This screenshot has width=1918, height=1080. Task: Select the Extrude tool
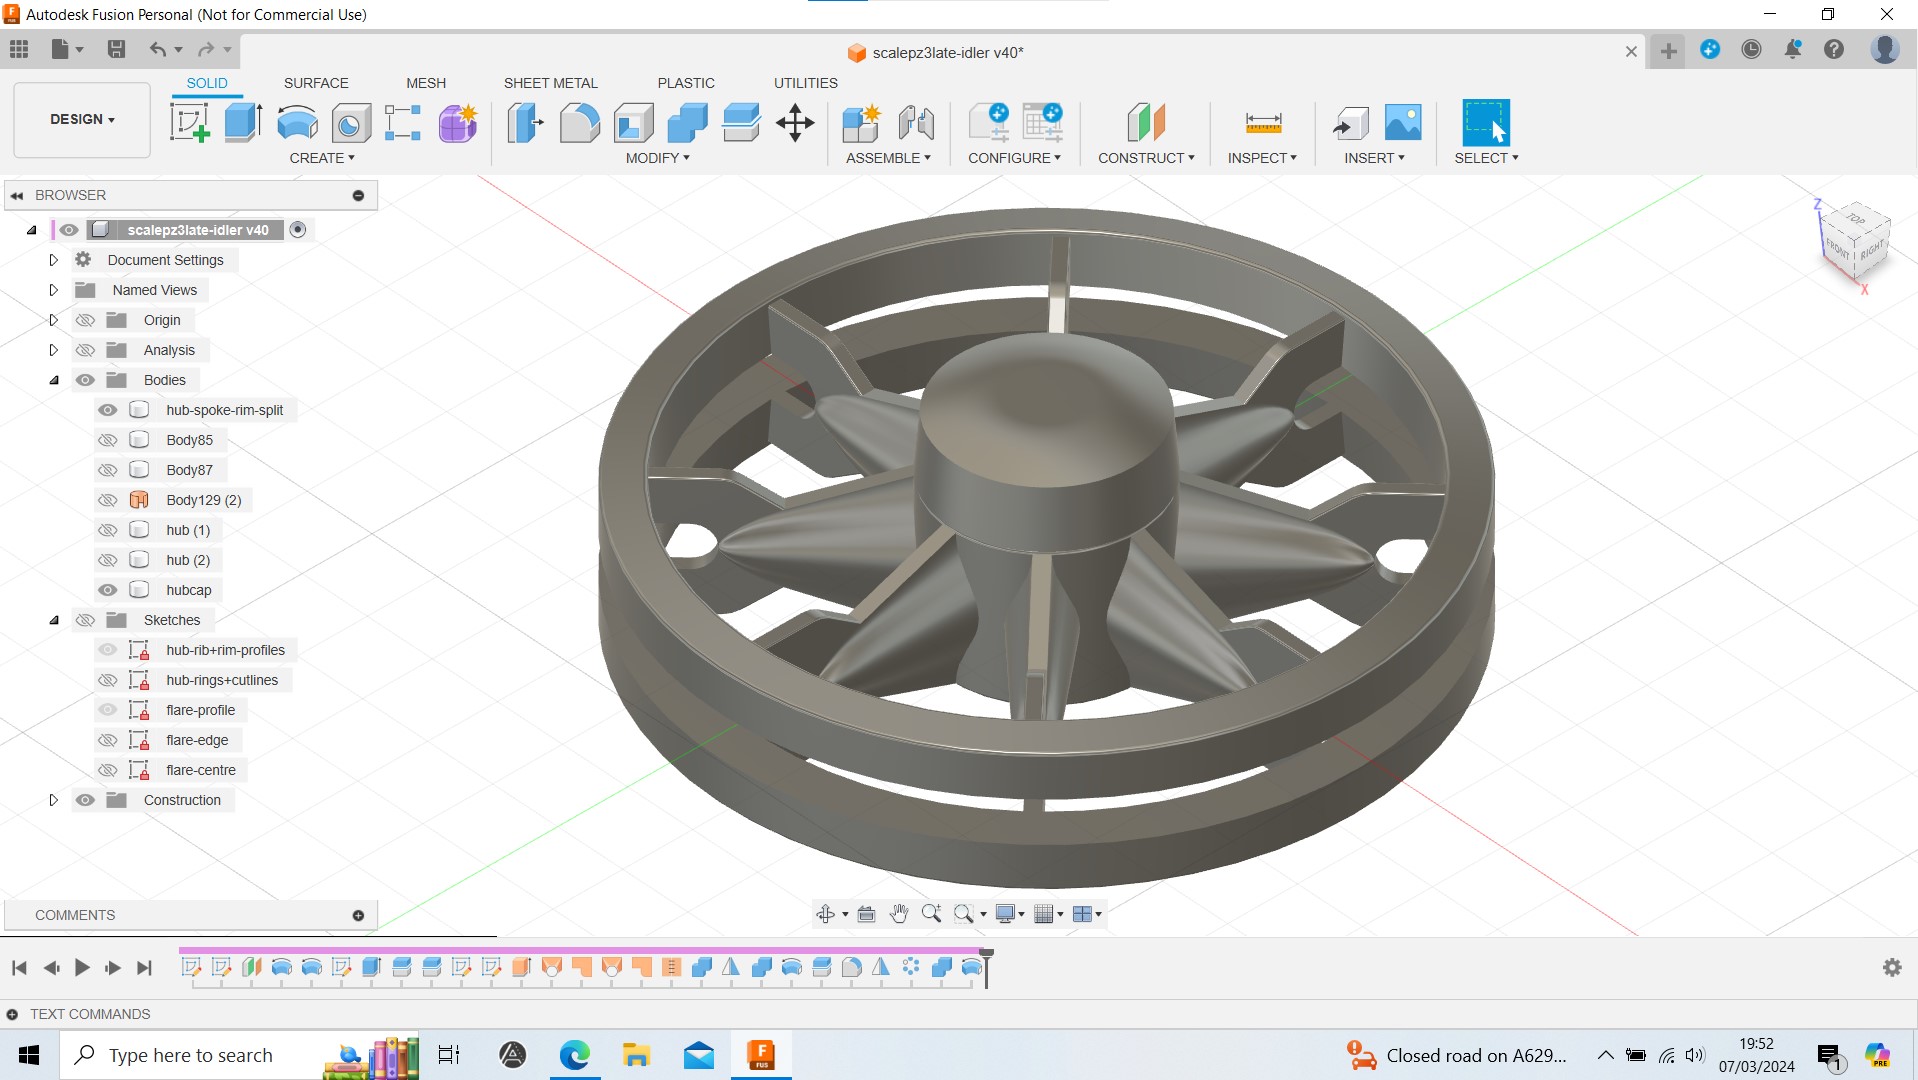pyautogui.click(x=243, y=123)
